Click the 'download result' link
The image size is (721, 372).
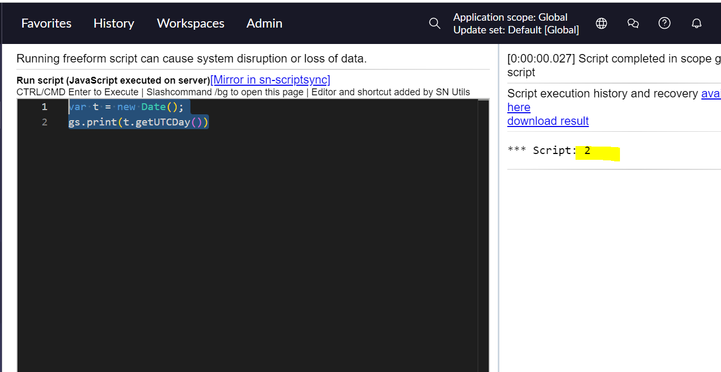point(548,121)
